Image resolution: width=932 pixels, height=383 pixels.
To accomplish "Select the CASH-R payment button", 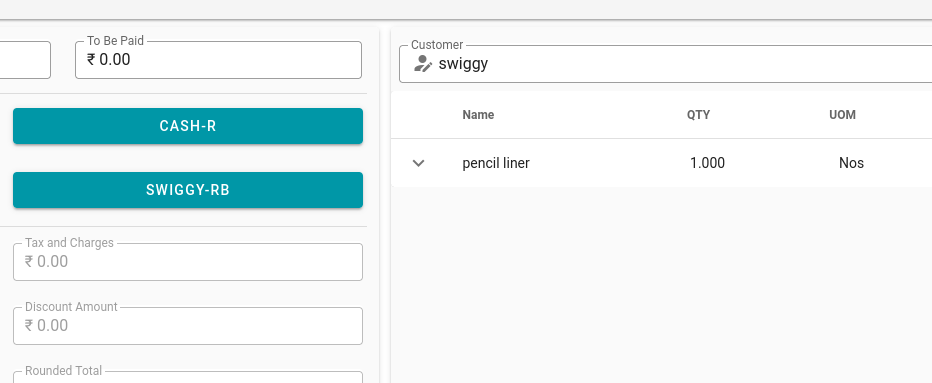I will (188, 126).
